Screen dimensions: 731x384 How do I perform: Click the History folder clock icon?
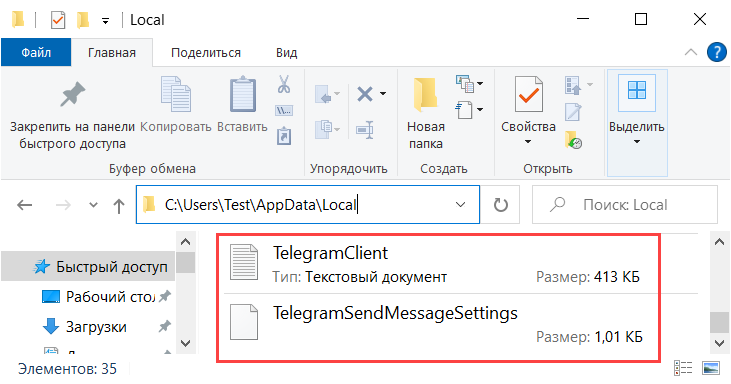tap(573, 140)
